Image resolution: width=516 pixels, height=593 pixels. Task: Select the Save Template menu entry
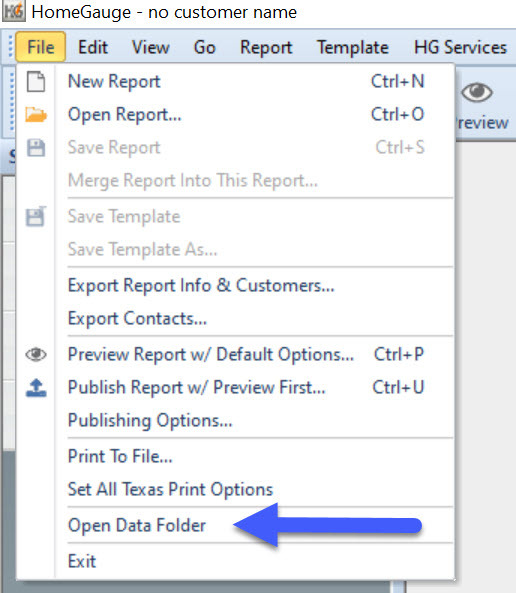235,217
